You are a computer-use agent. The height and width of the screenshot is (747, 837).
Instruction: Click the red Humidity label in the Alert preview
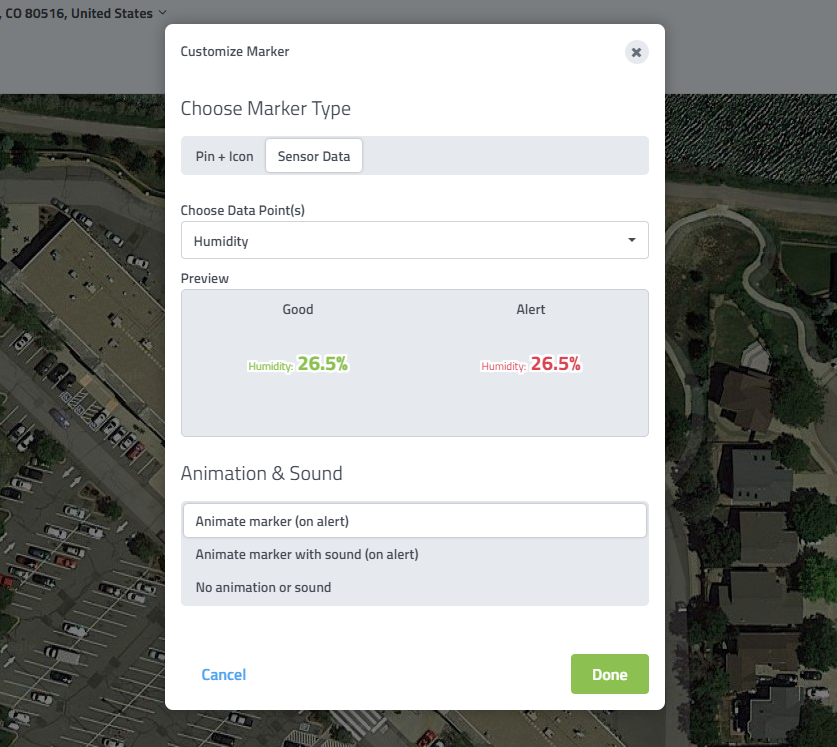pyautogui.click(x=503, y=367)
